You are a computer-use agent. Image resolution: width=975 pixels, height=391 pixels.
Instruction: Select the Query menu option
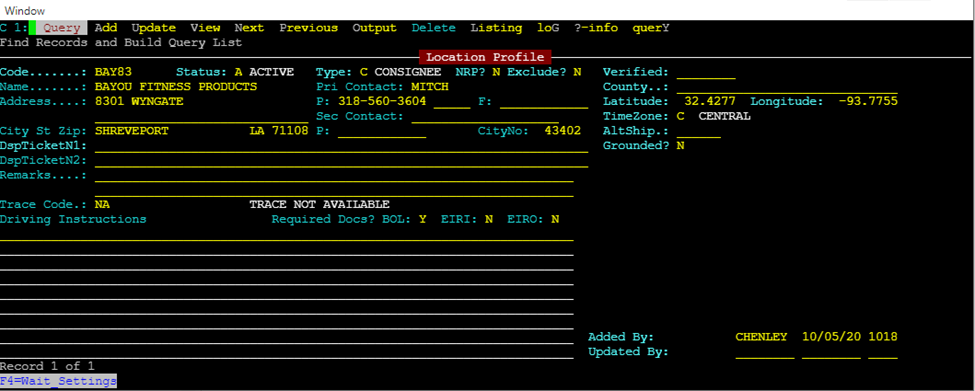(62, 28)
